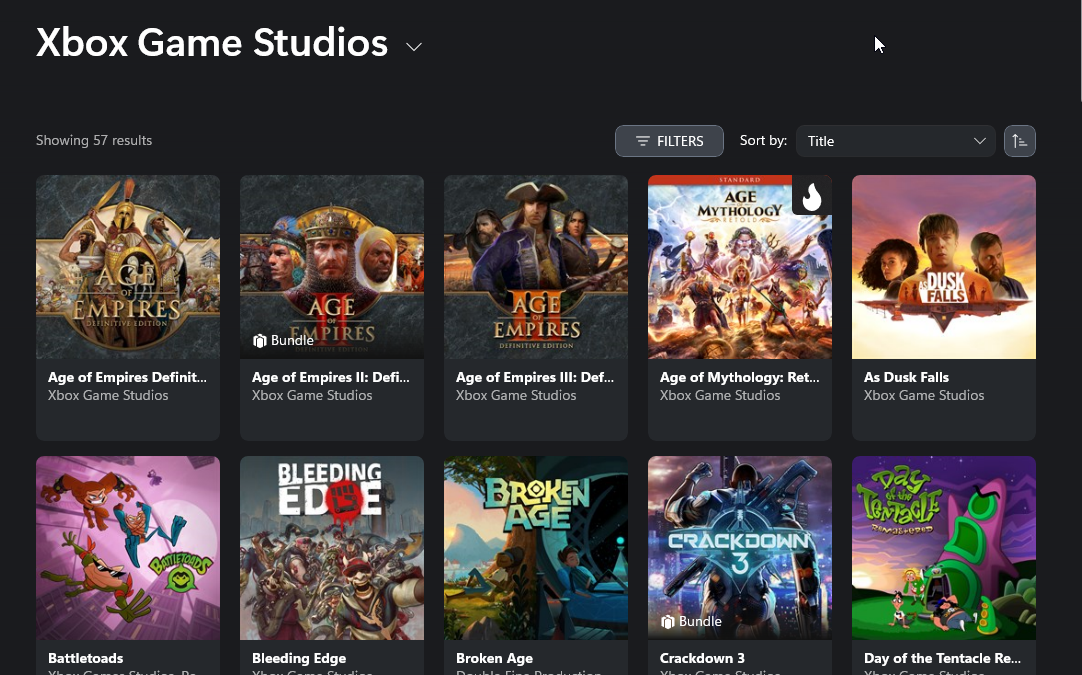Click the 'As Dusk Falls' title
1082x675 pixels.
(906, 378)
